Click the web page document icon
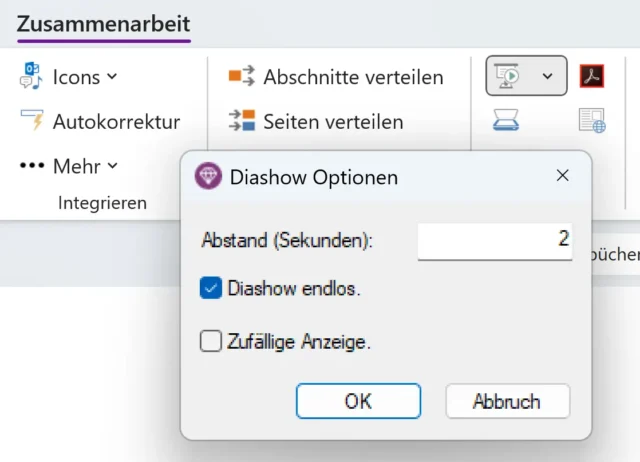 pos(592,121)
